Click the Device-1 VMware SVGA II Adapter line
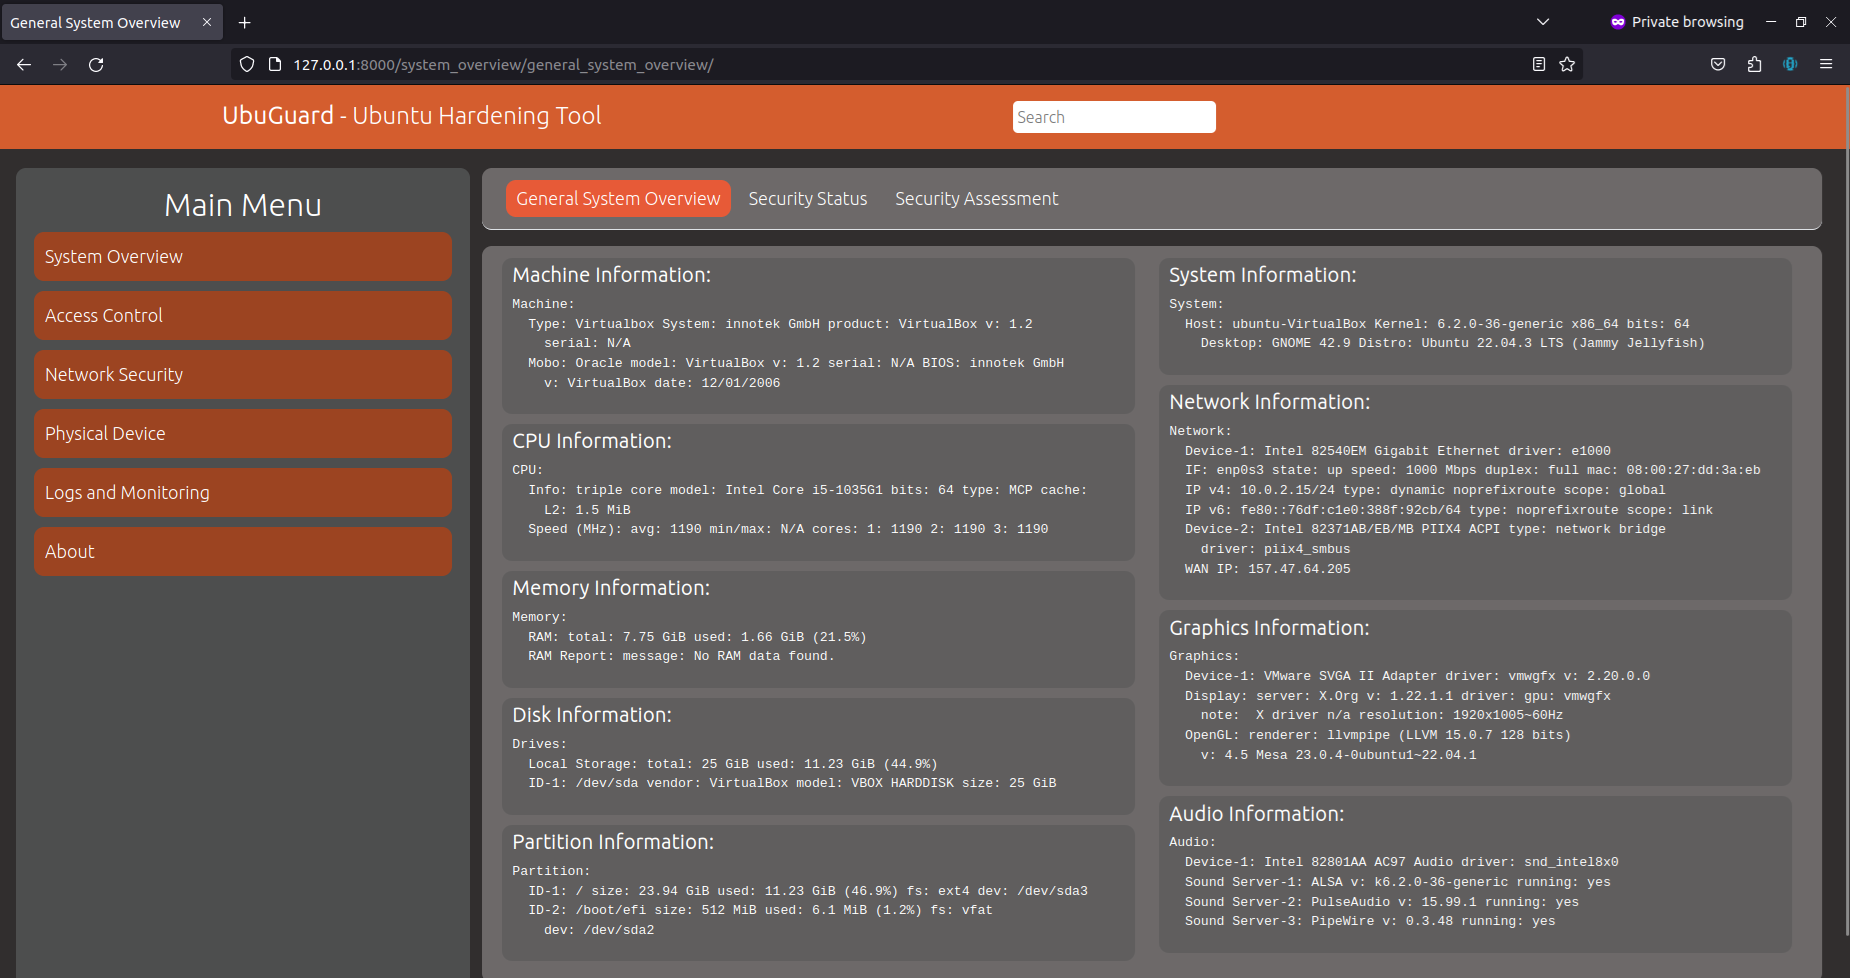The height and width of the screenshot is (978, 1850). (1418, 676)
